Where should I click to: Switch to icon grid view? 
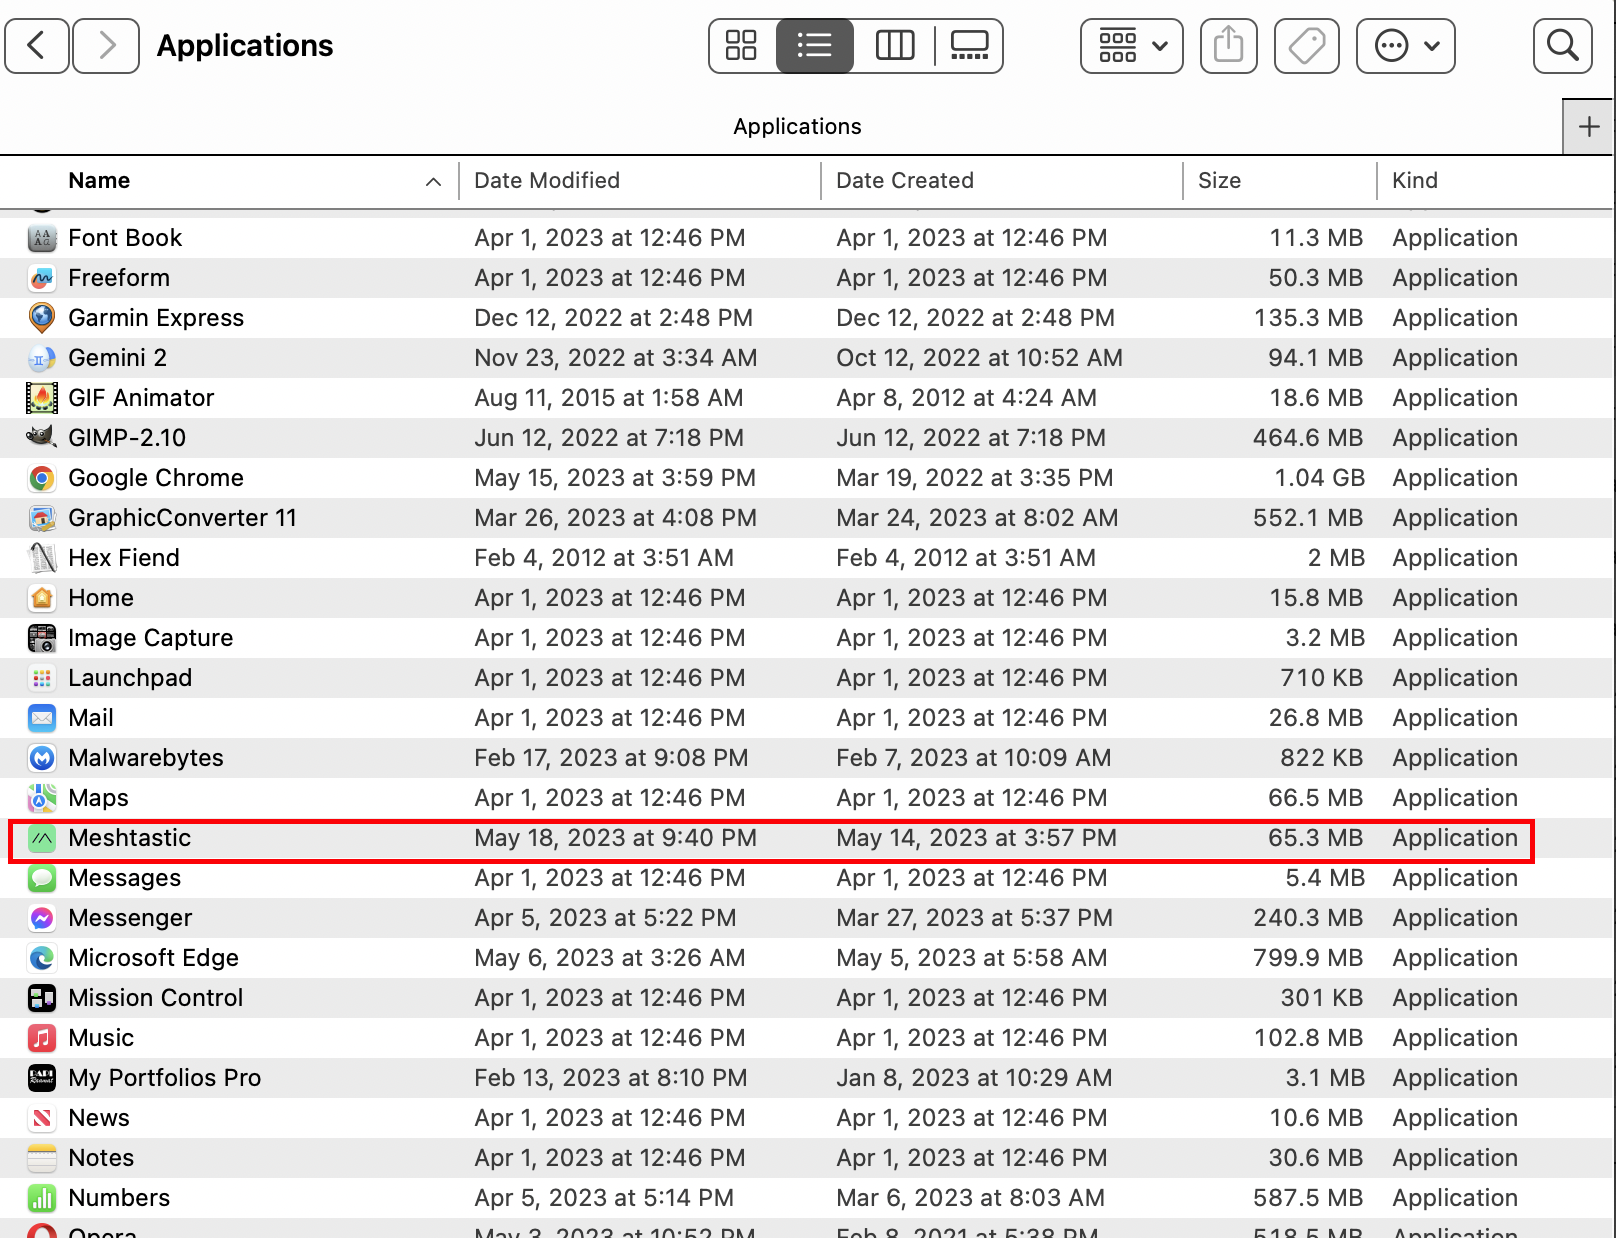pyautogui.click(x=741, y=46)
